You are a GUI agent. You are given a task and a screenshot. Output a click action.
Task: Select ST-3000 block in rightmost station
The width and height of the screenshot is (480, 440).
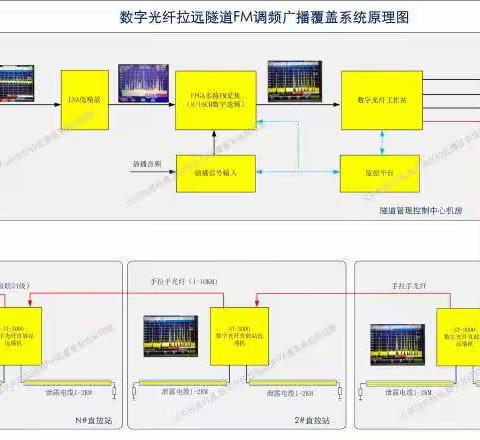458,337
